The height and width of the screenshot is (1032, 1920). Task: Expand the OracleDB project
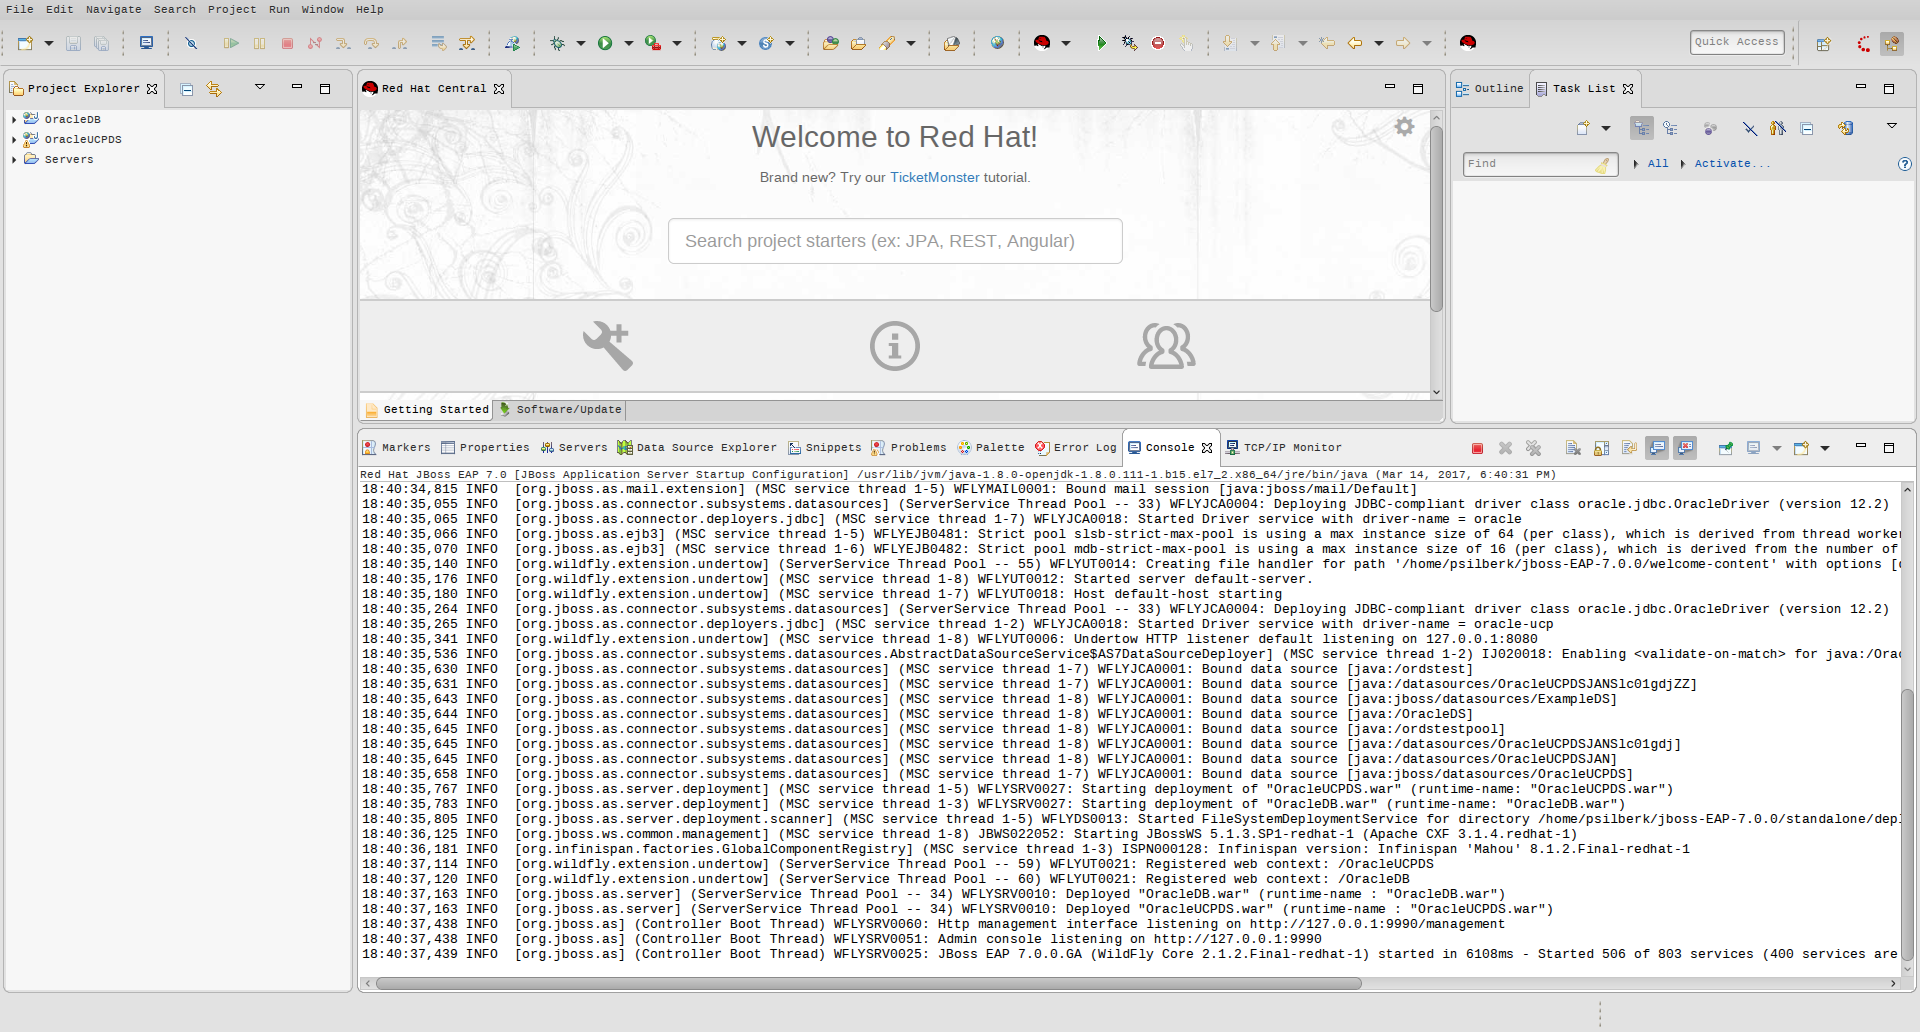(14, 120)
